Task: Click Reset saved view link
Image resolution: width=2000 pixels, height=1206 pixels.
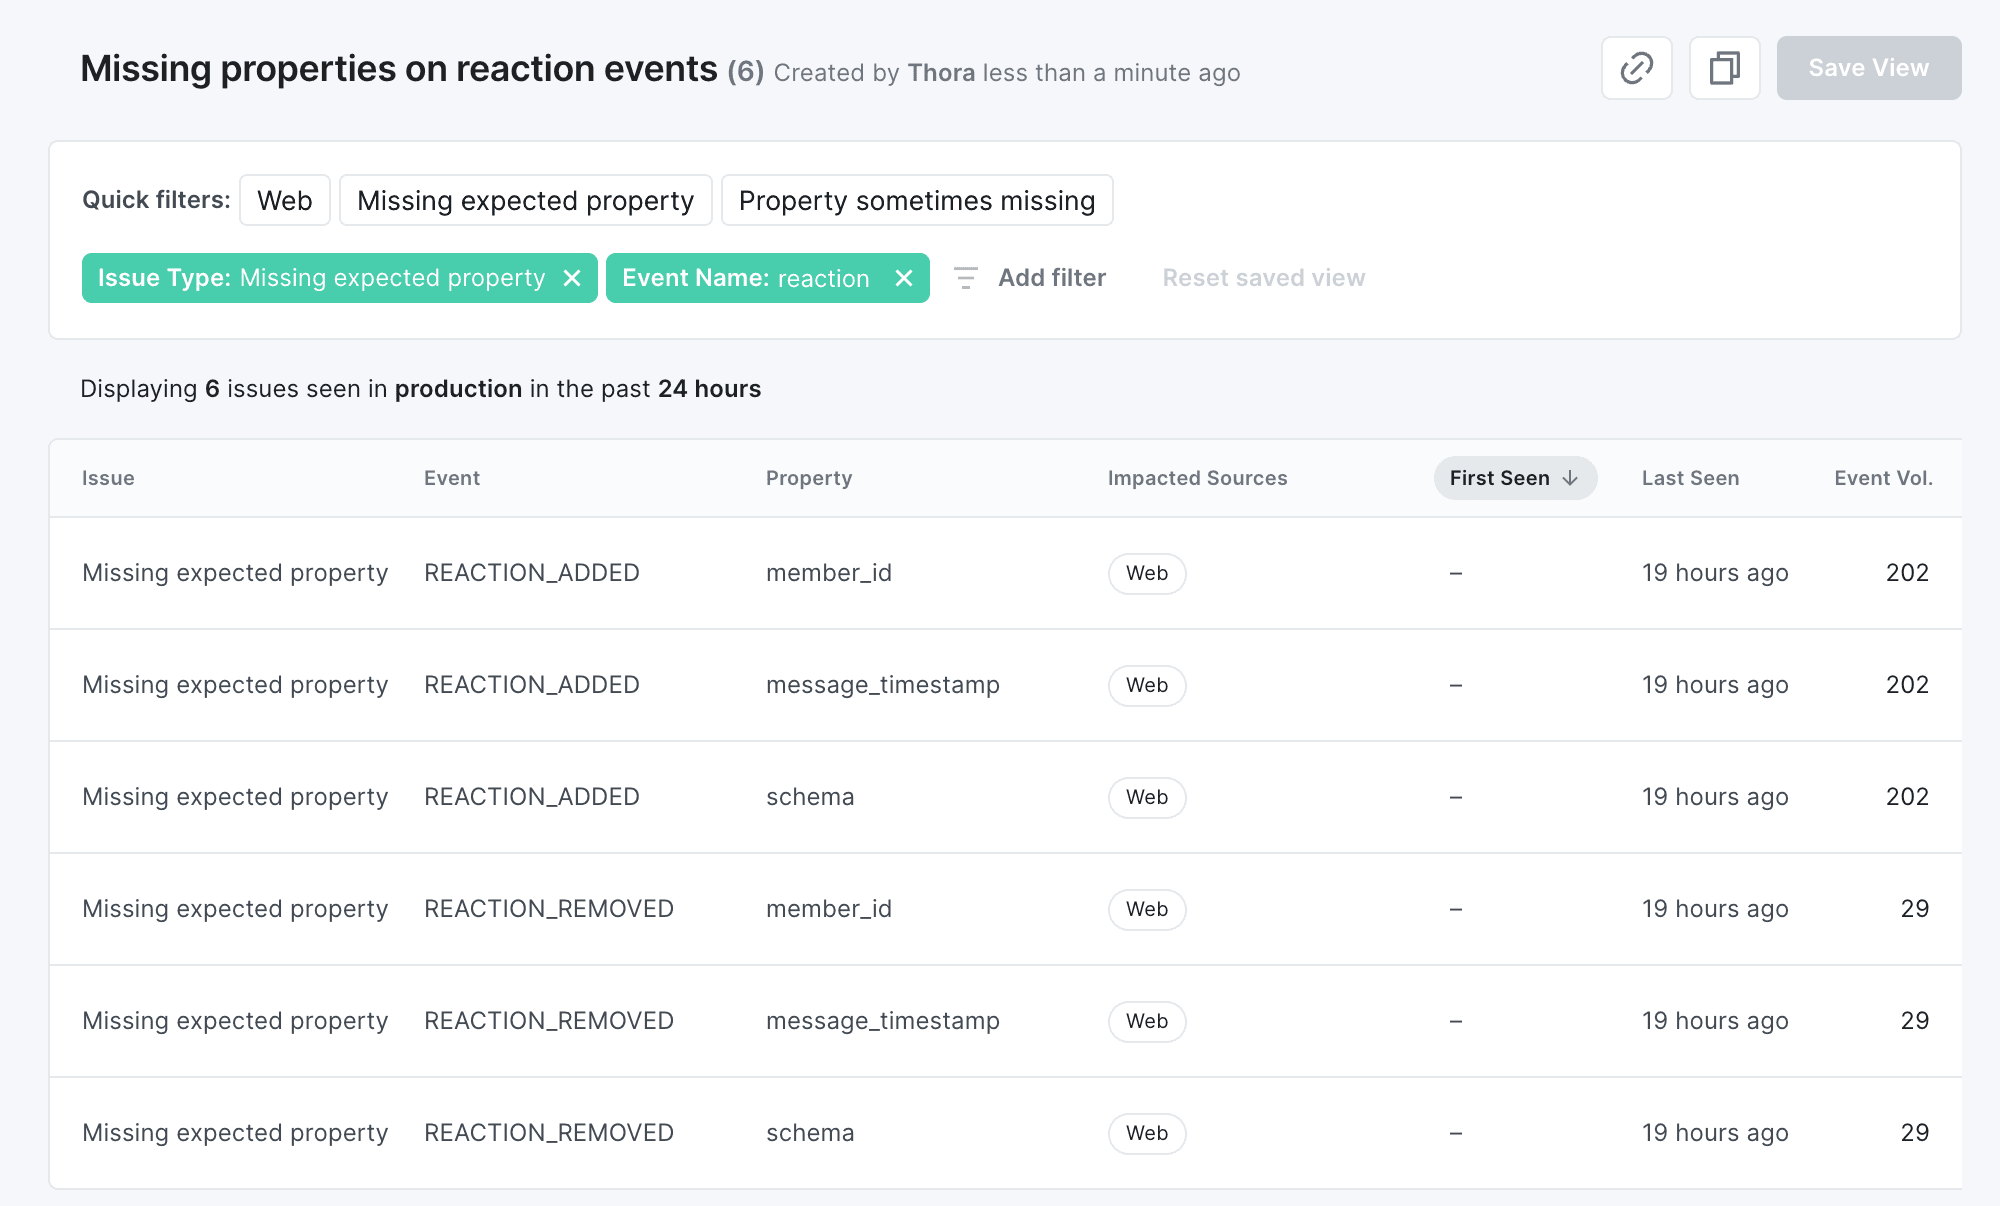Action: (1263, 277)
